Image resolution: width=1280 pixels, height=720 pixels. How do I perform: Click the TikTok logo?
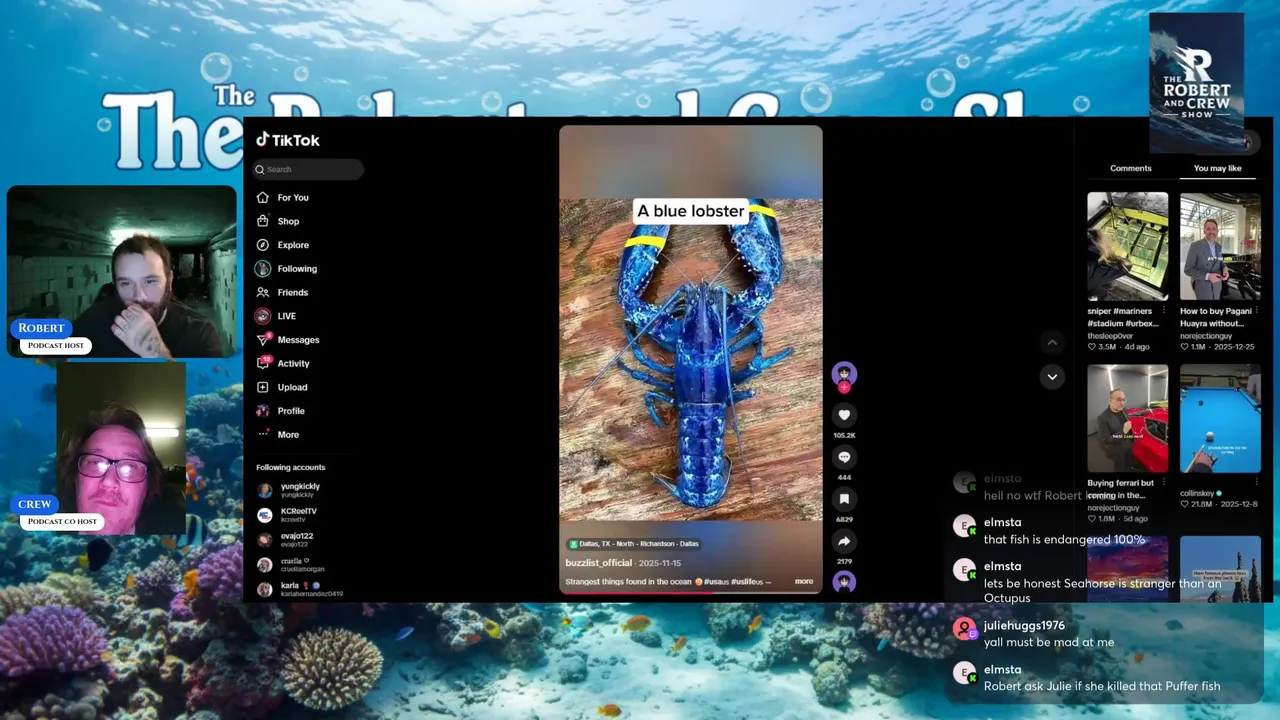click(x=288, y=140)
